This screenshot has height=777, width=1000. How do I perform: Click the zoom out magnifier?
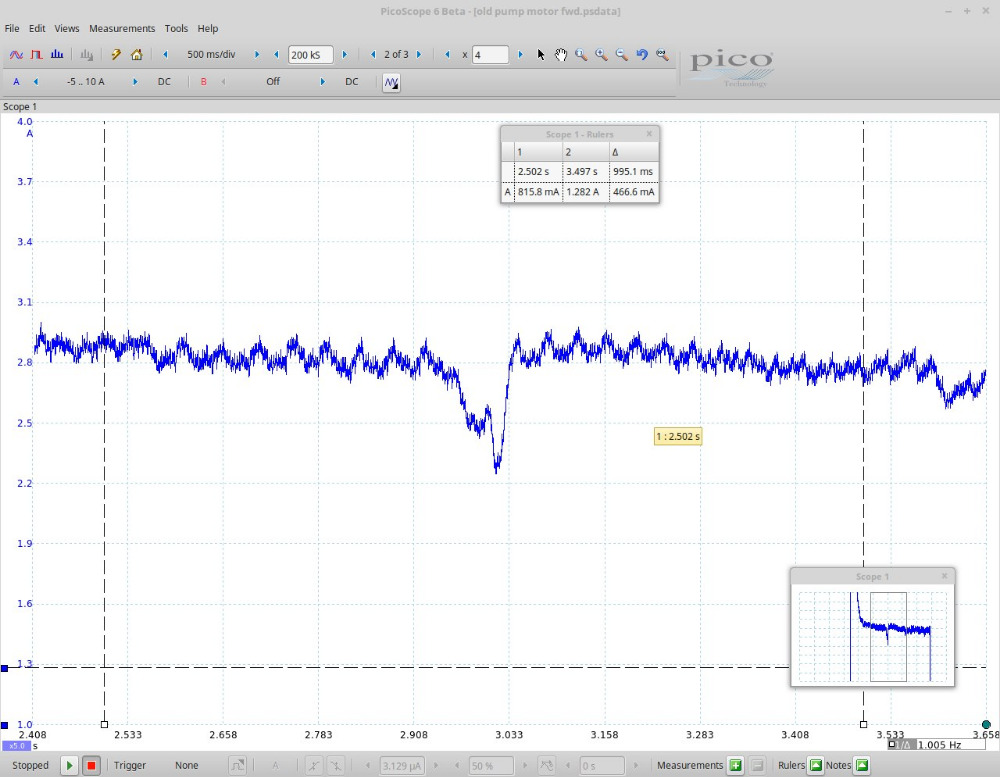621,54
